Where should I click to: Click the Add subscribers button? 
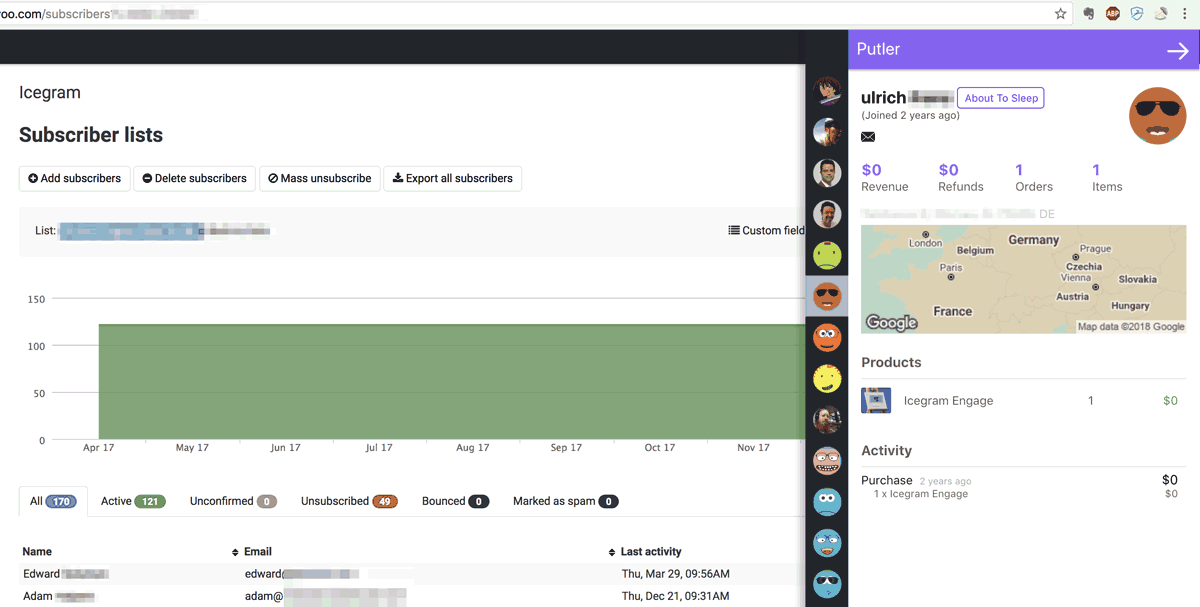coord(75,178)
